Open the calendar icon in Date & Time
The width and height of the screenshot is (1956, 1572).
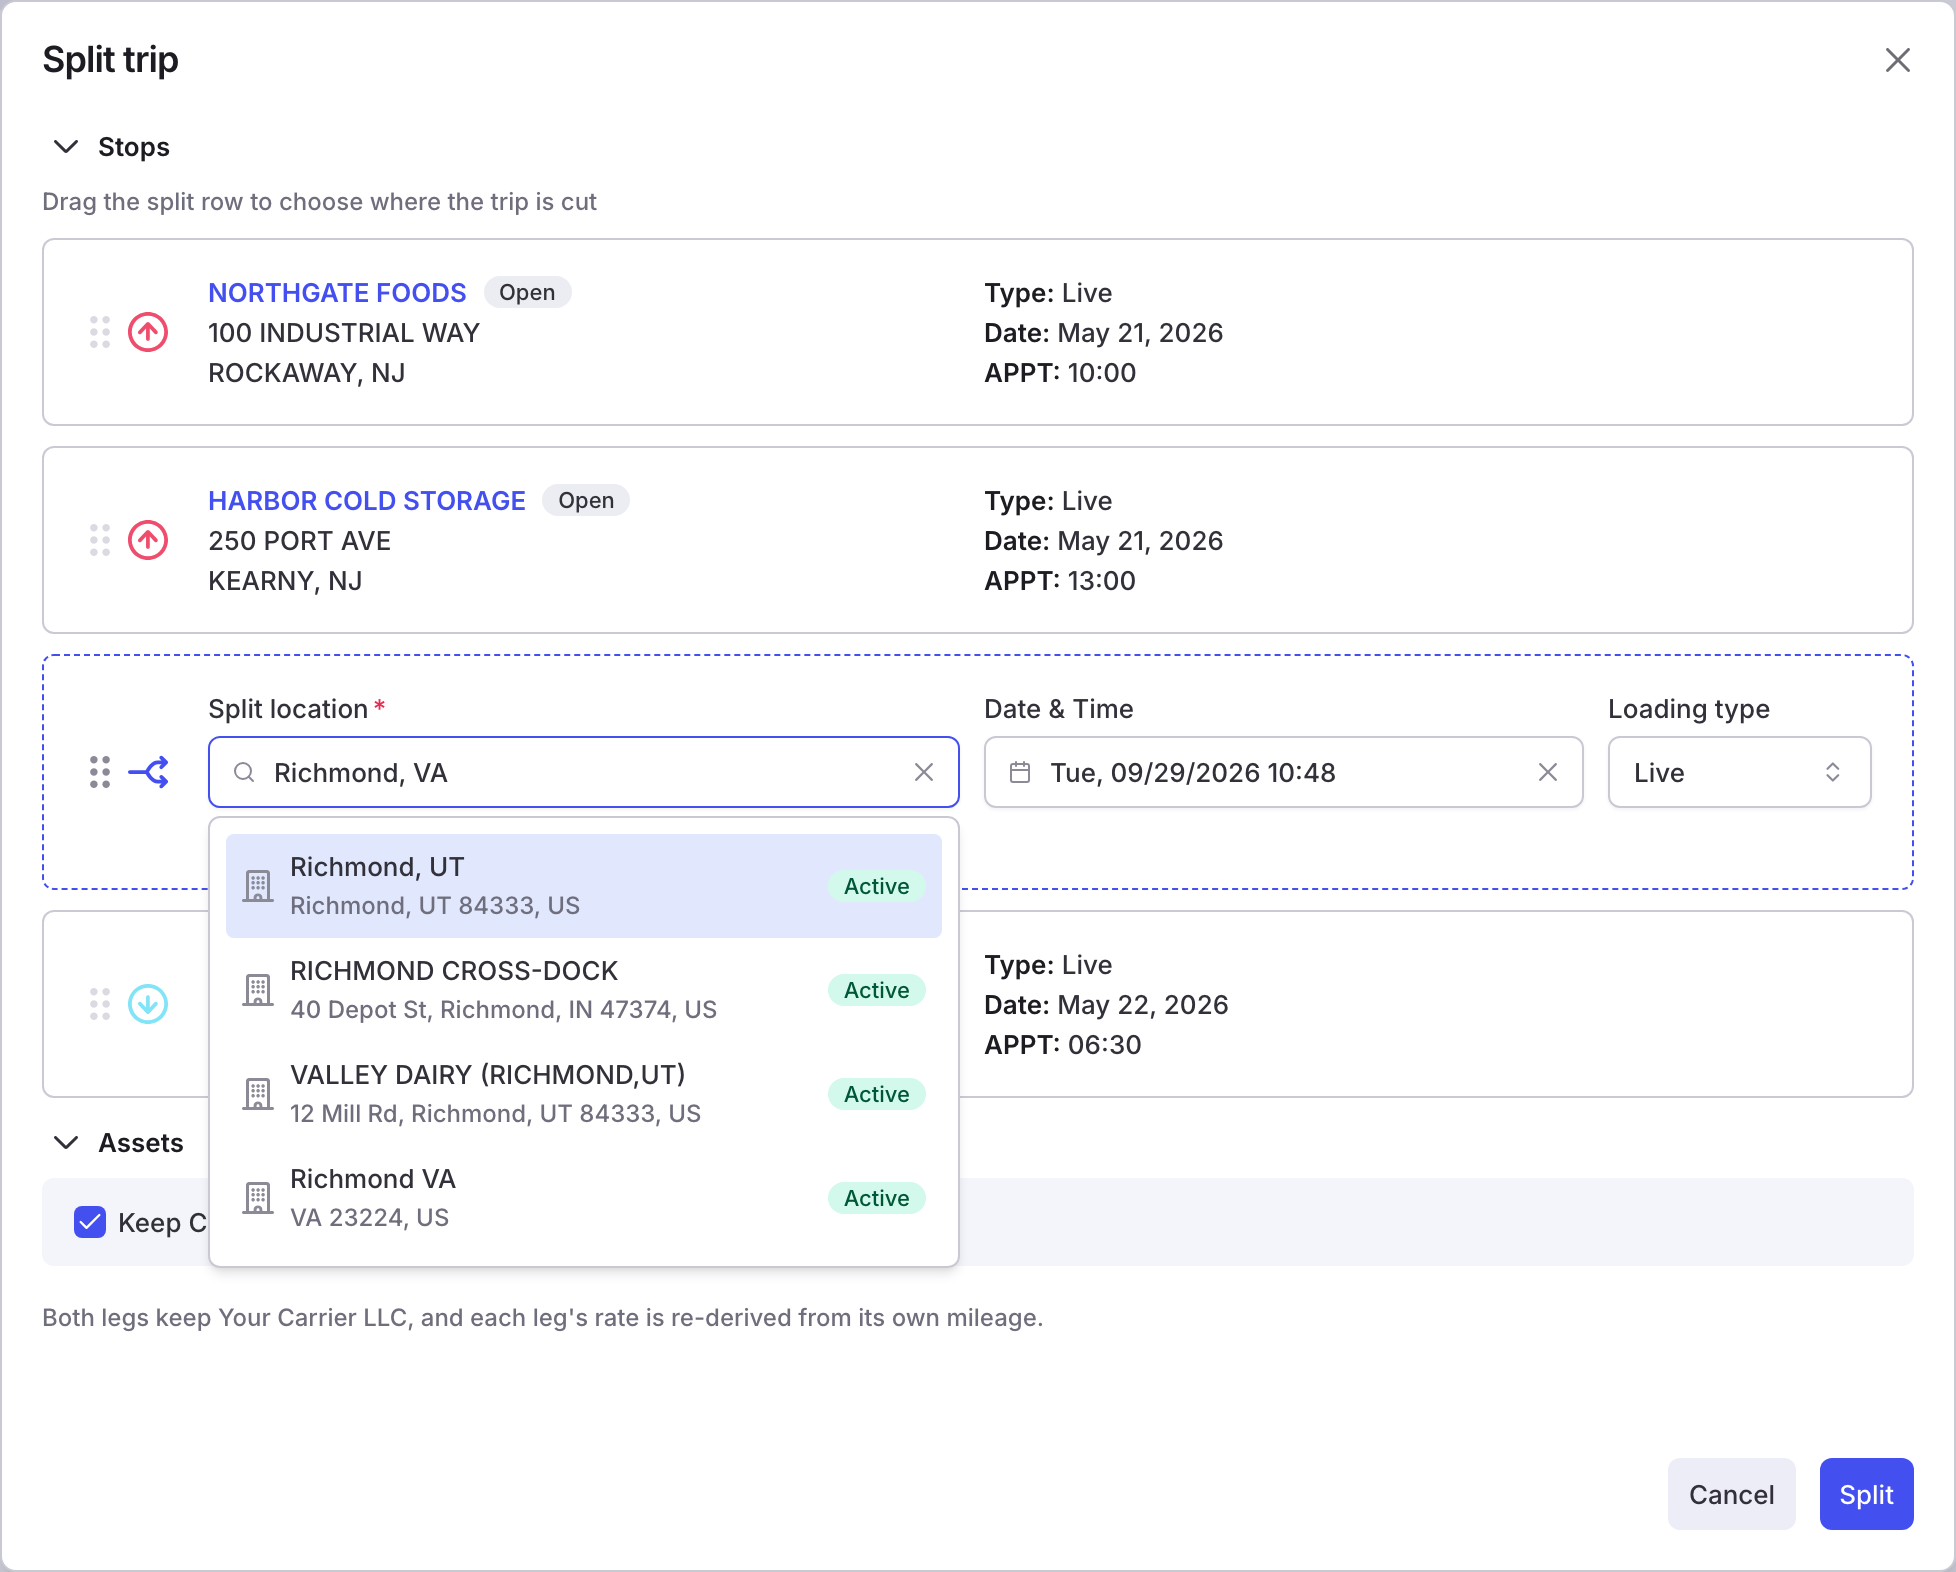point(1020,772)
